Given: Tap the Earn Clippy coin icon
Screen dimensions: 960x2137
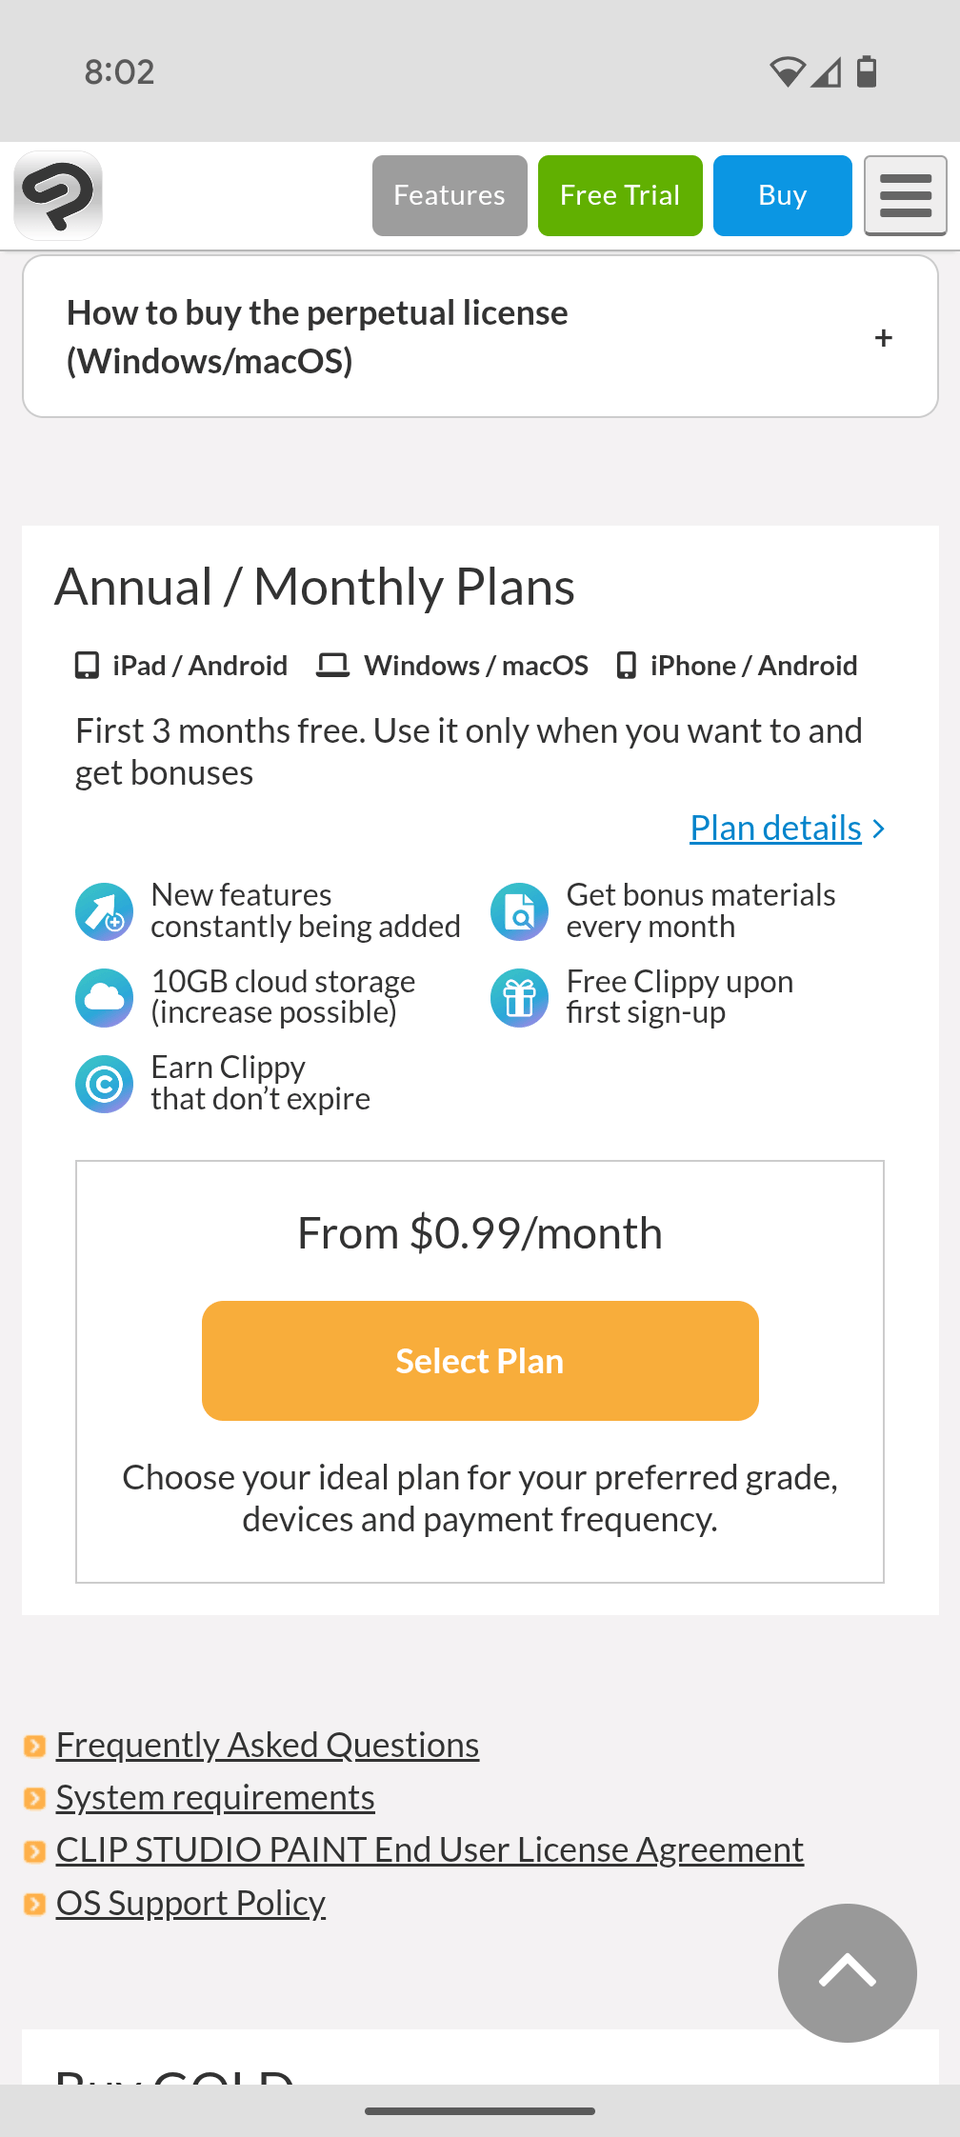Looking at the screenshot, I should coord(104,1084).
